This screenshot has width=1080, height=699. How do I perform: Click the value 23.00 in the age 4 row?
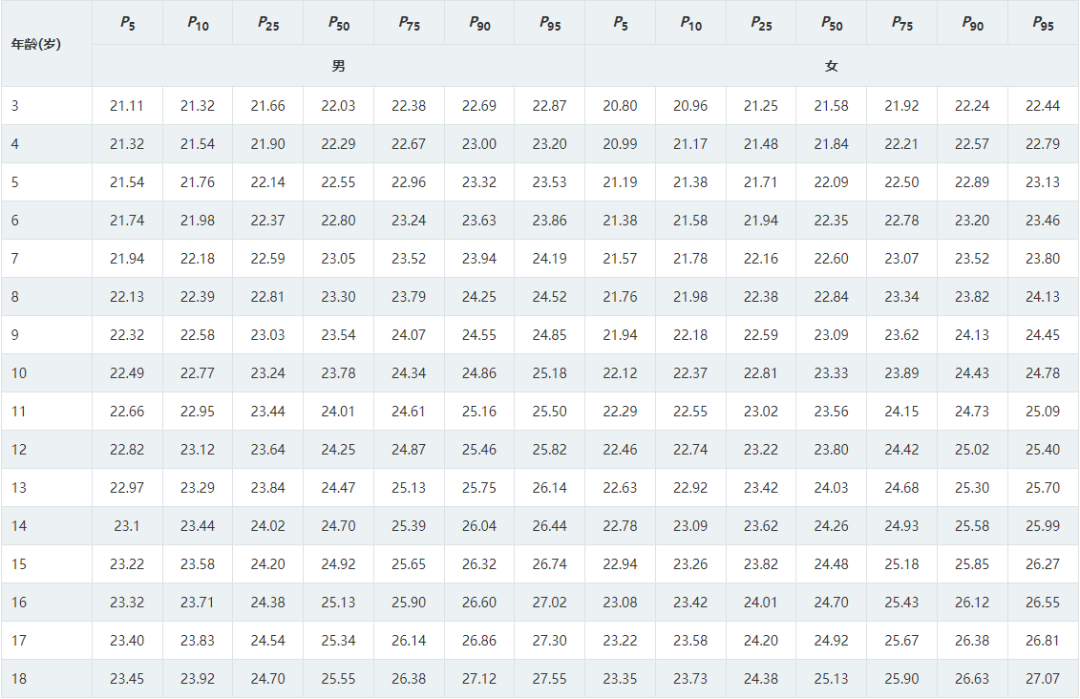[x=479, y=145]
